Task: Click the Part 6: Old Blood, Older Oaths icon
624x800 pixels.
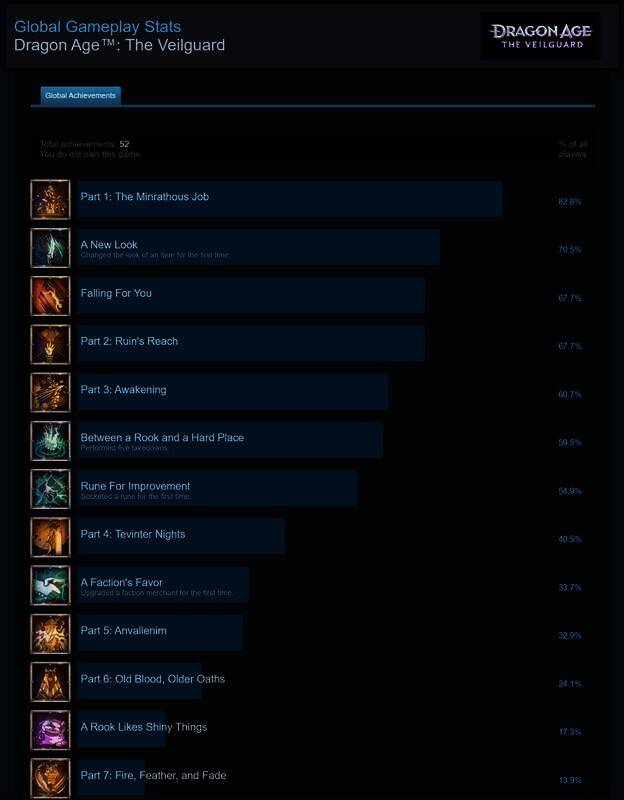Action: [x=51, y=682]
